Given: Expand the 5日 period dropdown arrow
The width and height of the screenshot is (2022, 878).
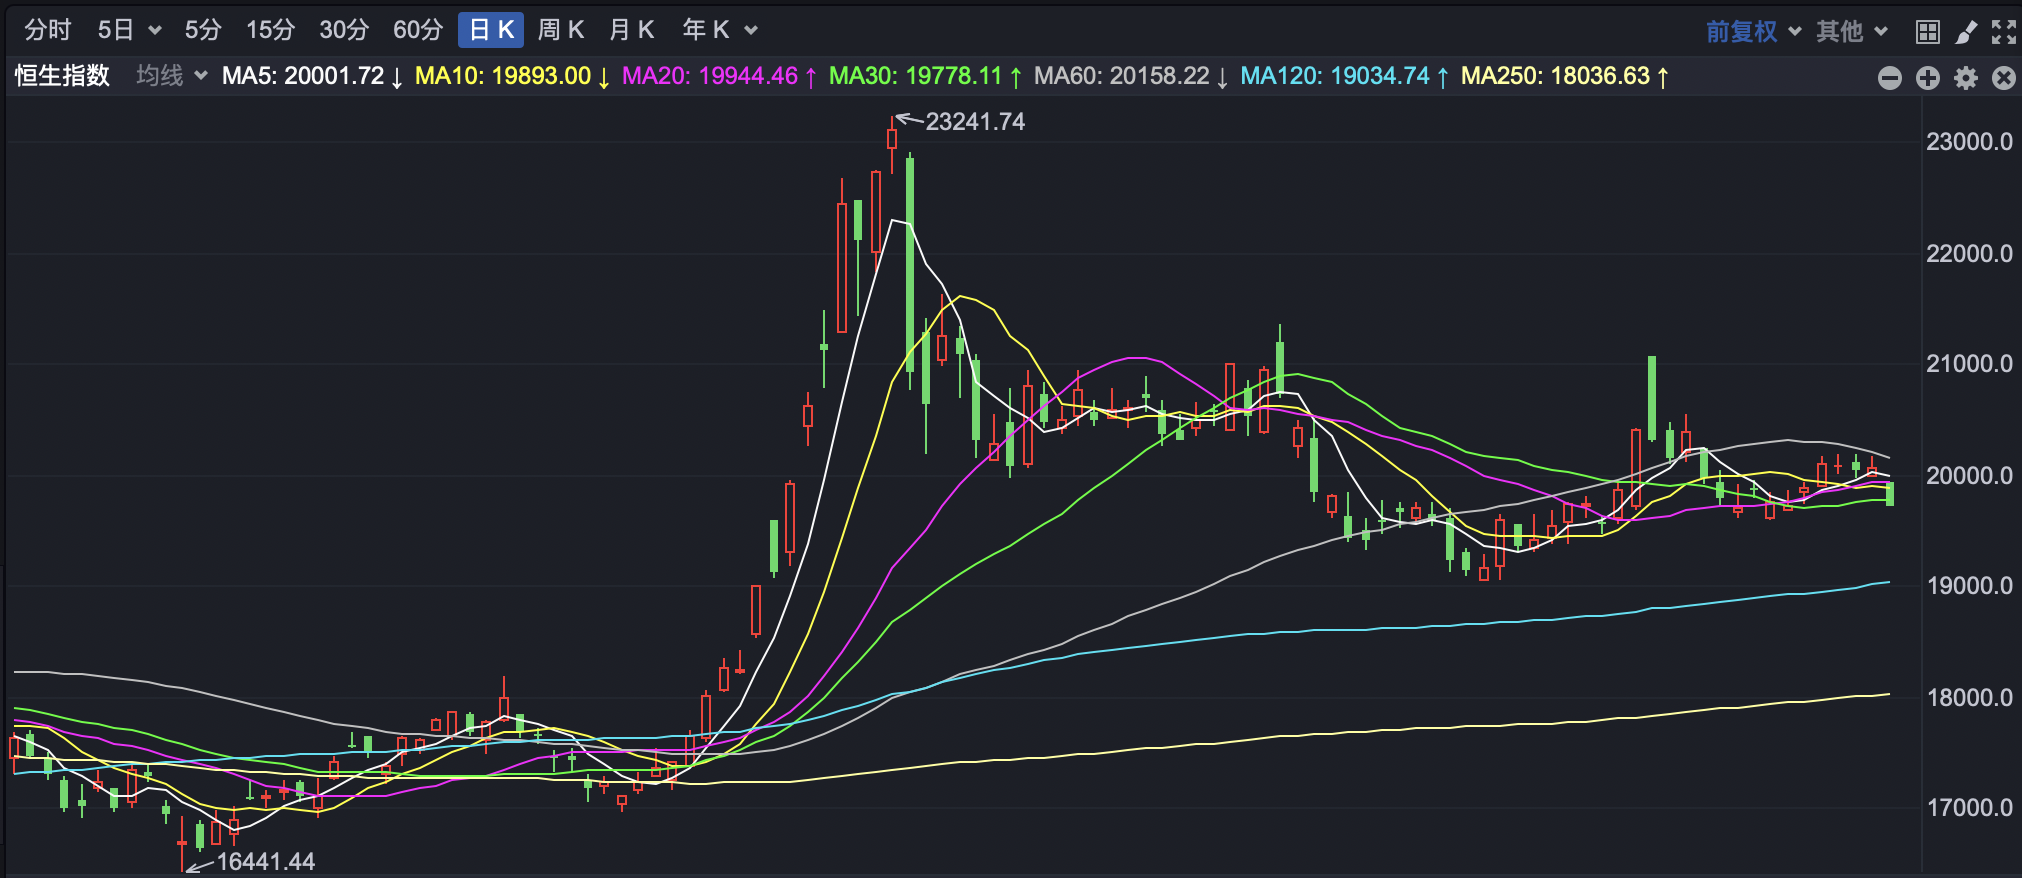Looking at the screenshot, I should coord(155,31).
